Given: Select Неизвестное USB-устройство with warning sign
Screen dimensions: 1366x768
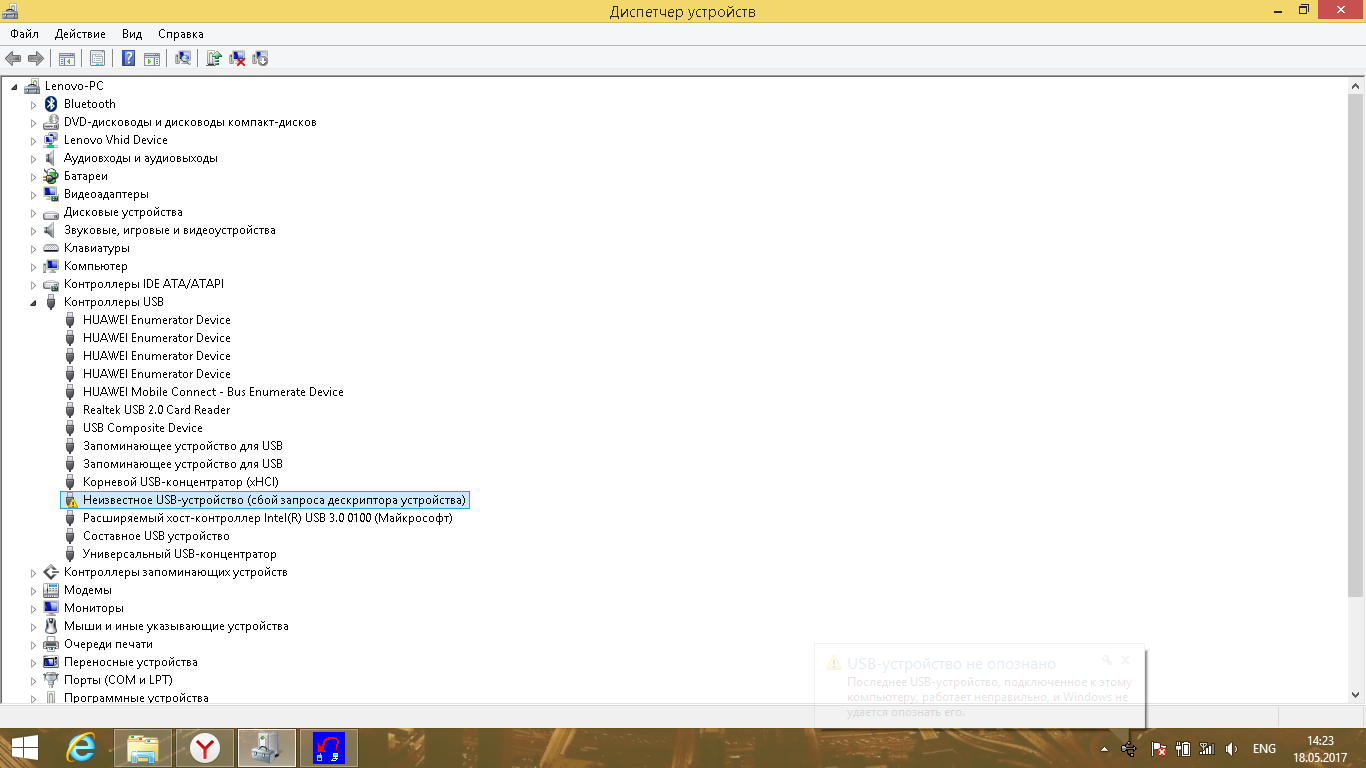Looking at the screenshot, I should tap(274, 500).
